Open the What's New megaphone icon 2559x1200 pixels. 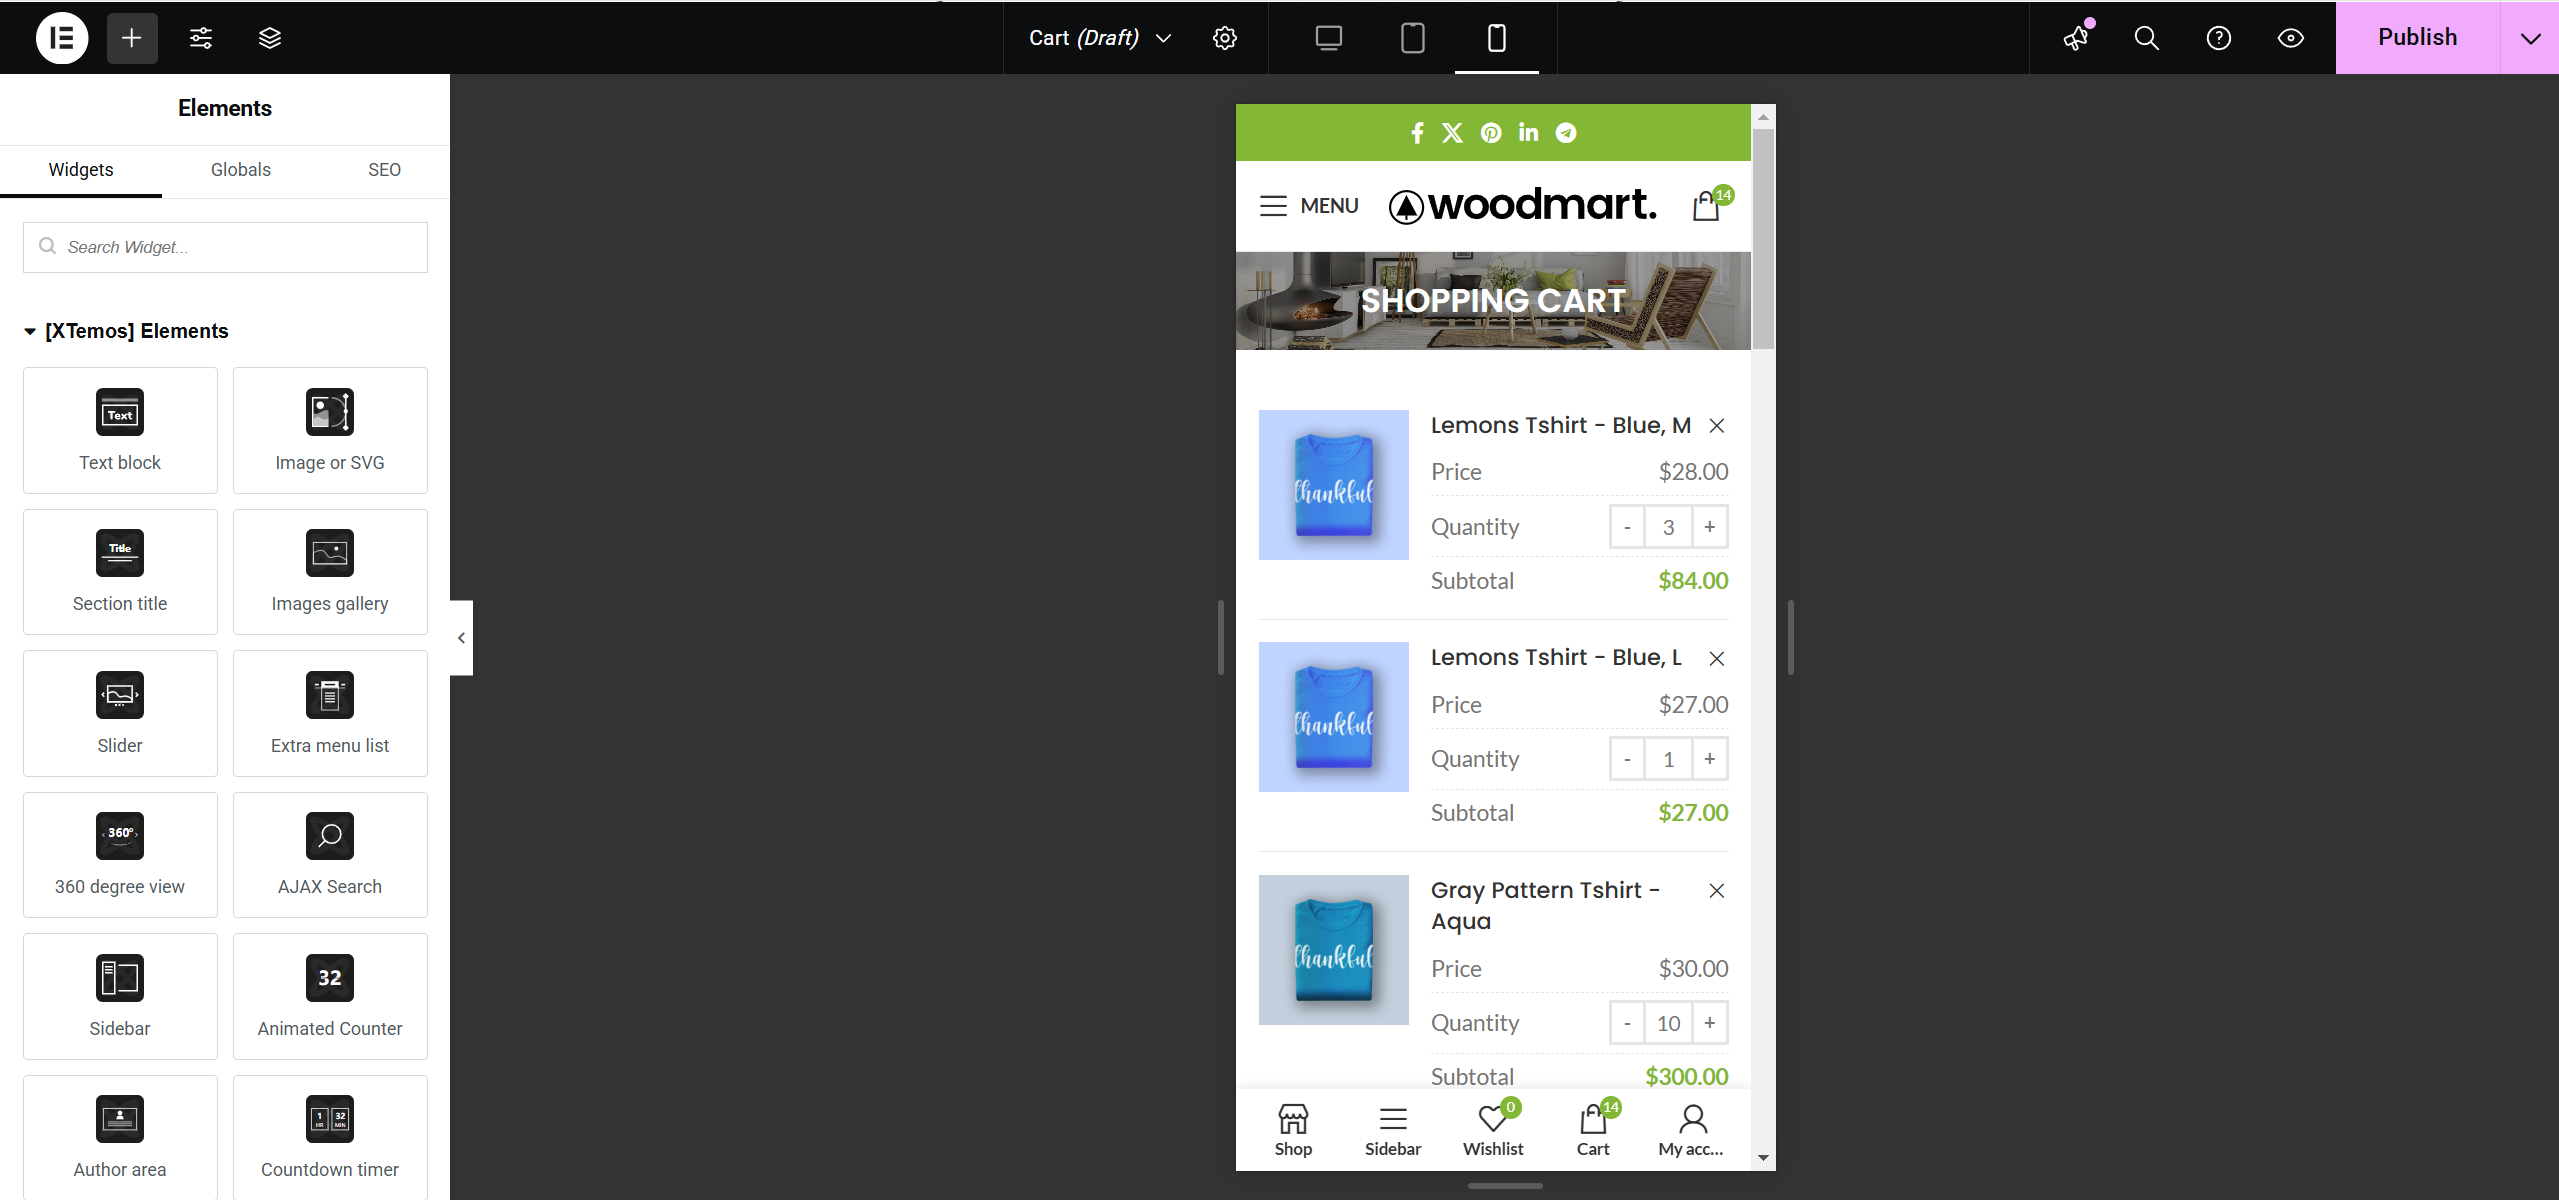(x=2075, y=37)
